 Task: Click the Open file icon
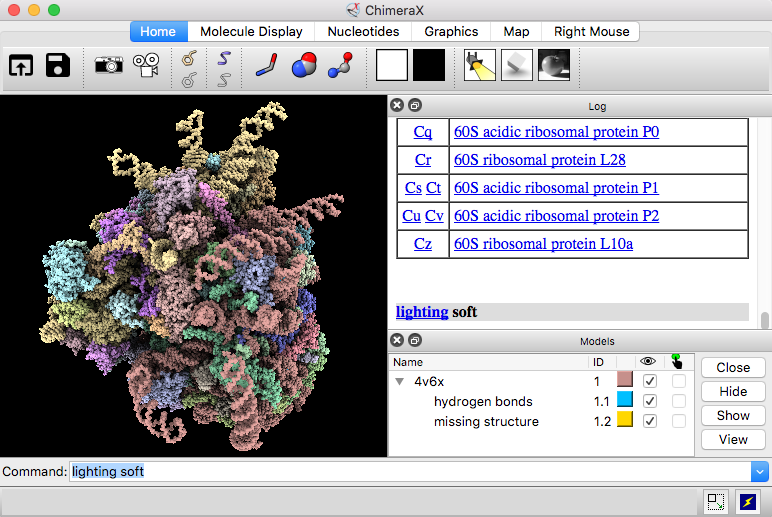point(21,65)
